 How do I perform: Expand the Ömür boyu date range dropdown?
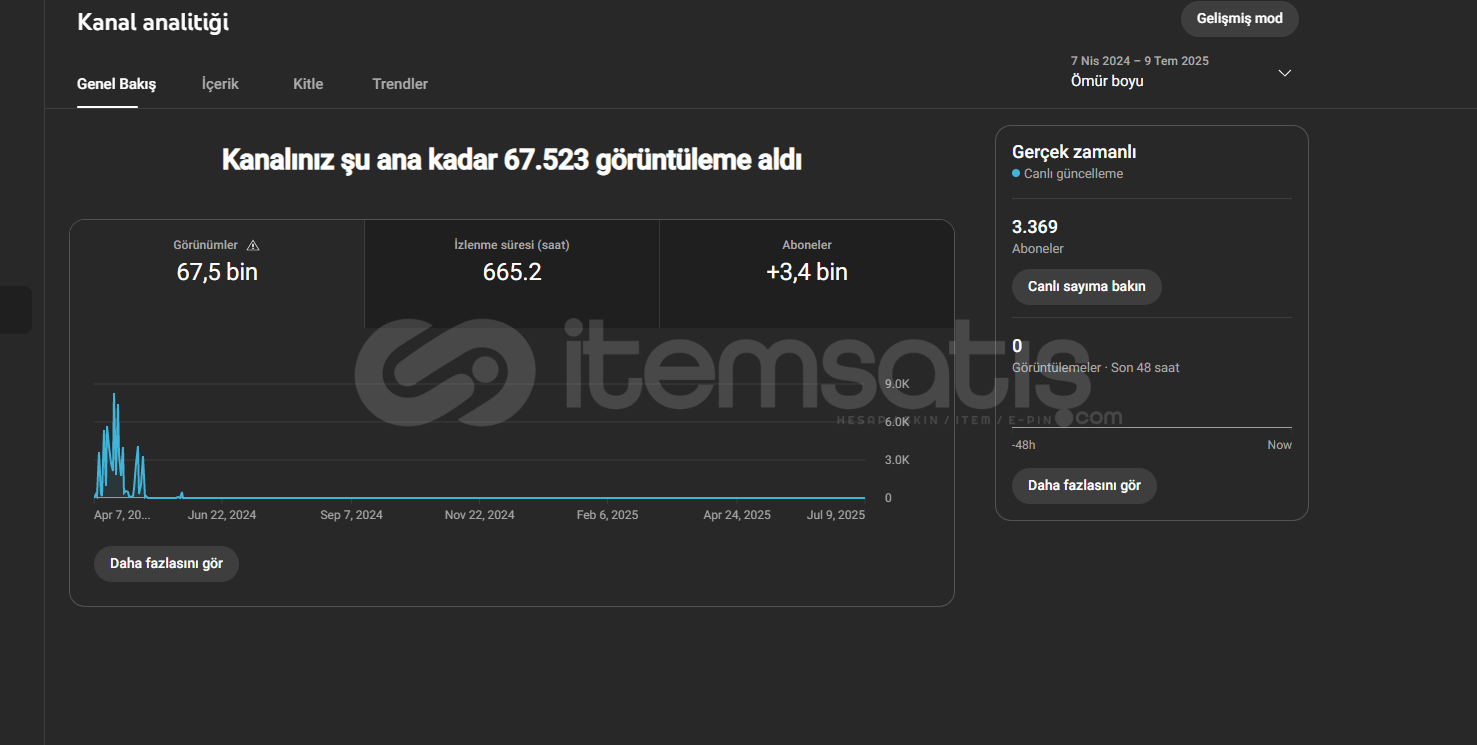pos(1180,72)
